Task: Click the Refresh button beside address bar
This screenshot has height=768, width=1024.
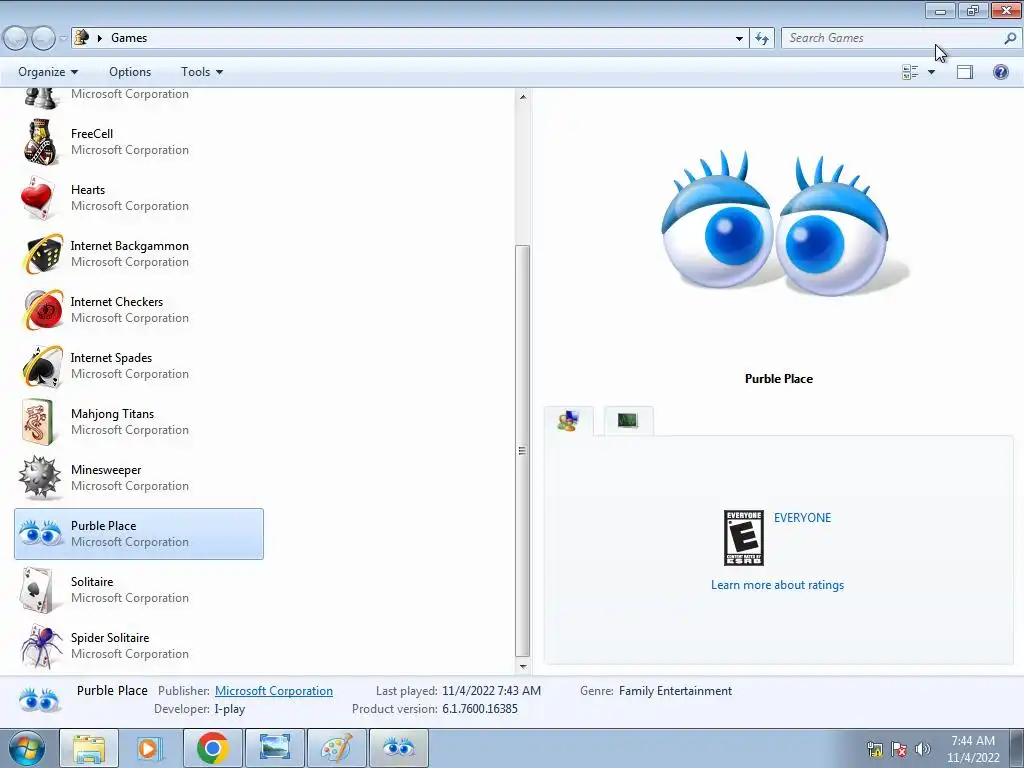Action: 761,39
